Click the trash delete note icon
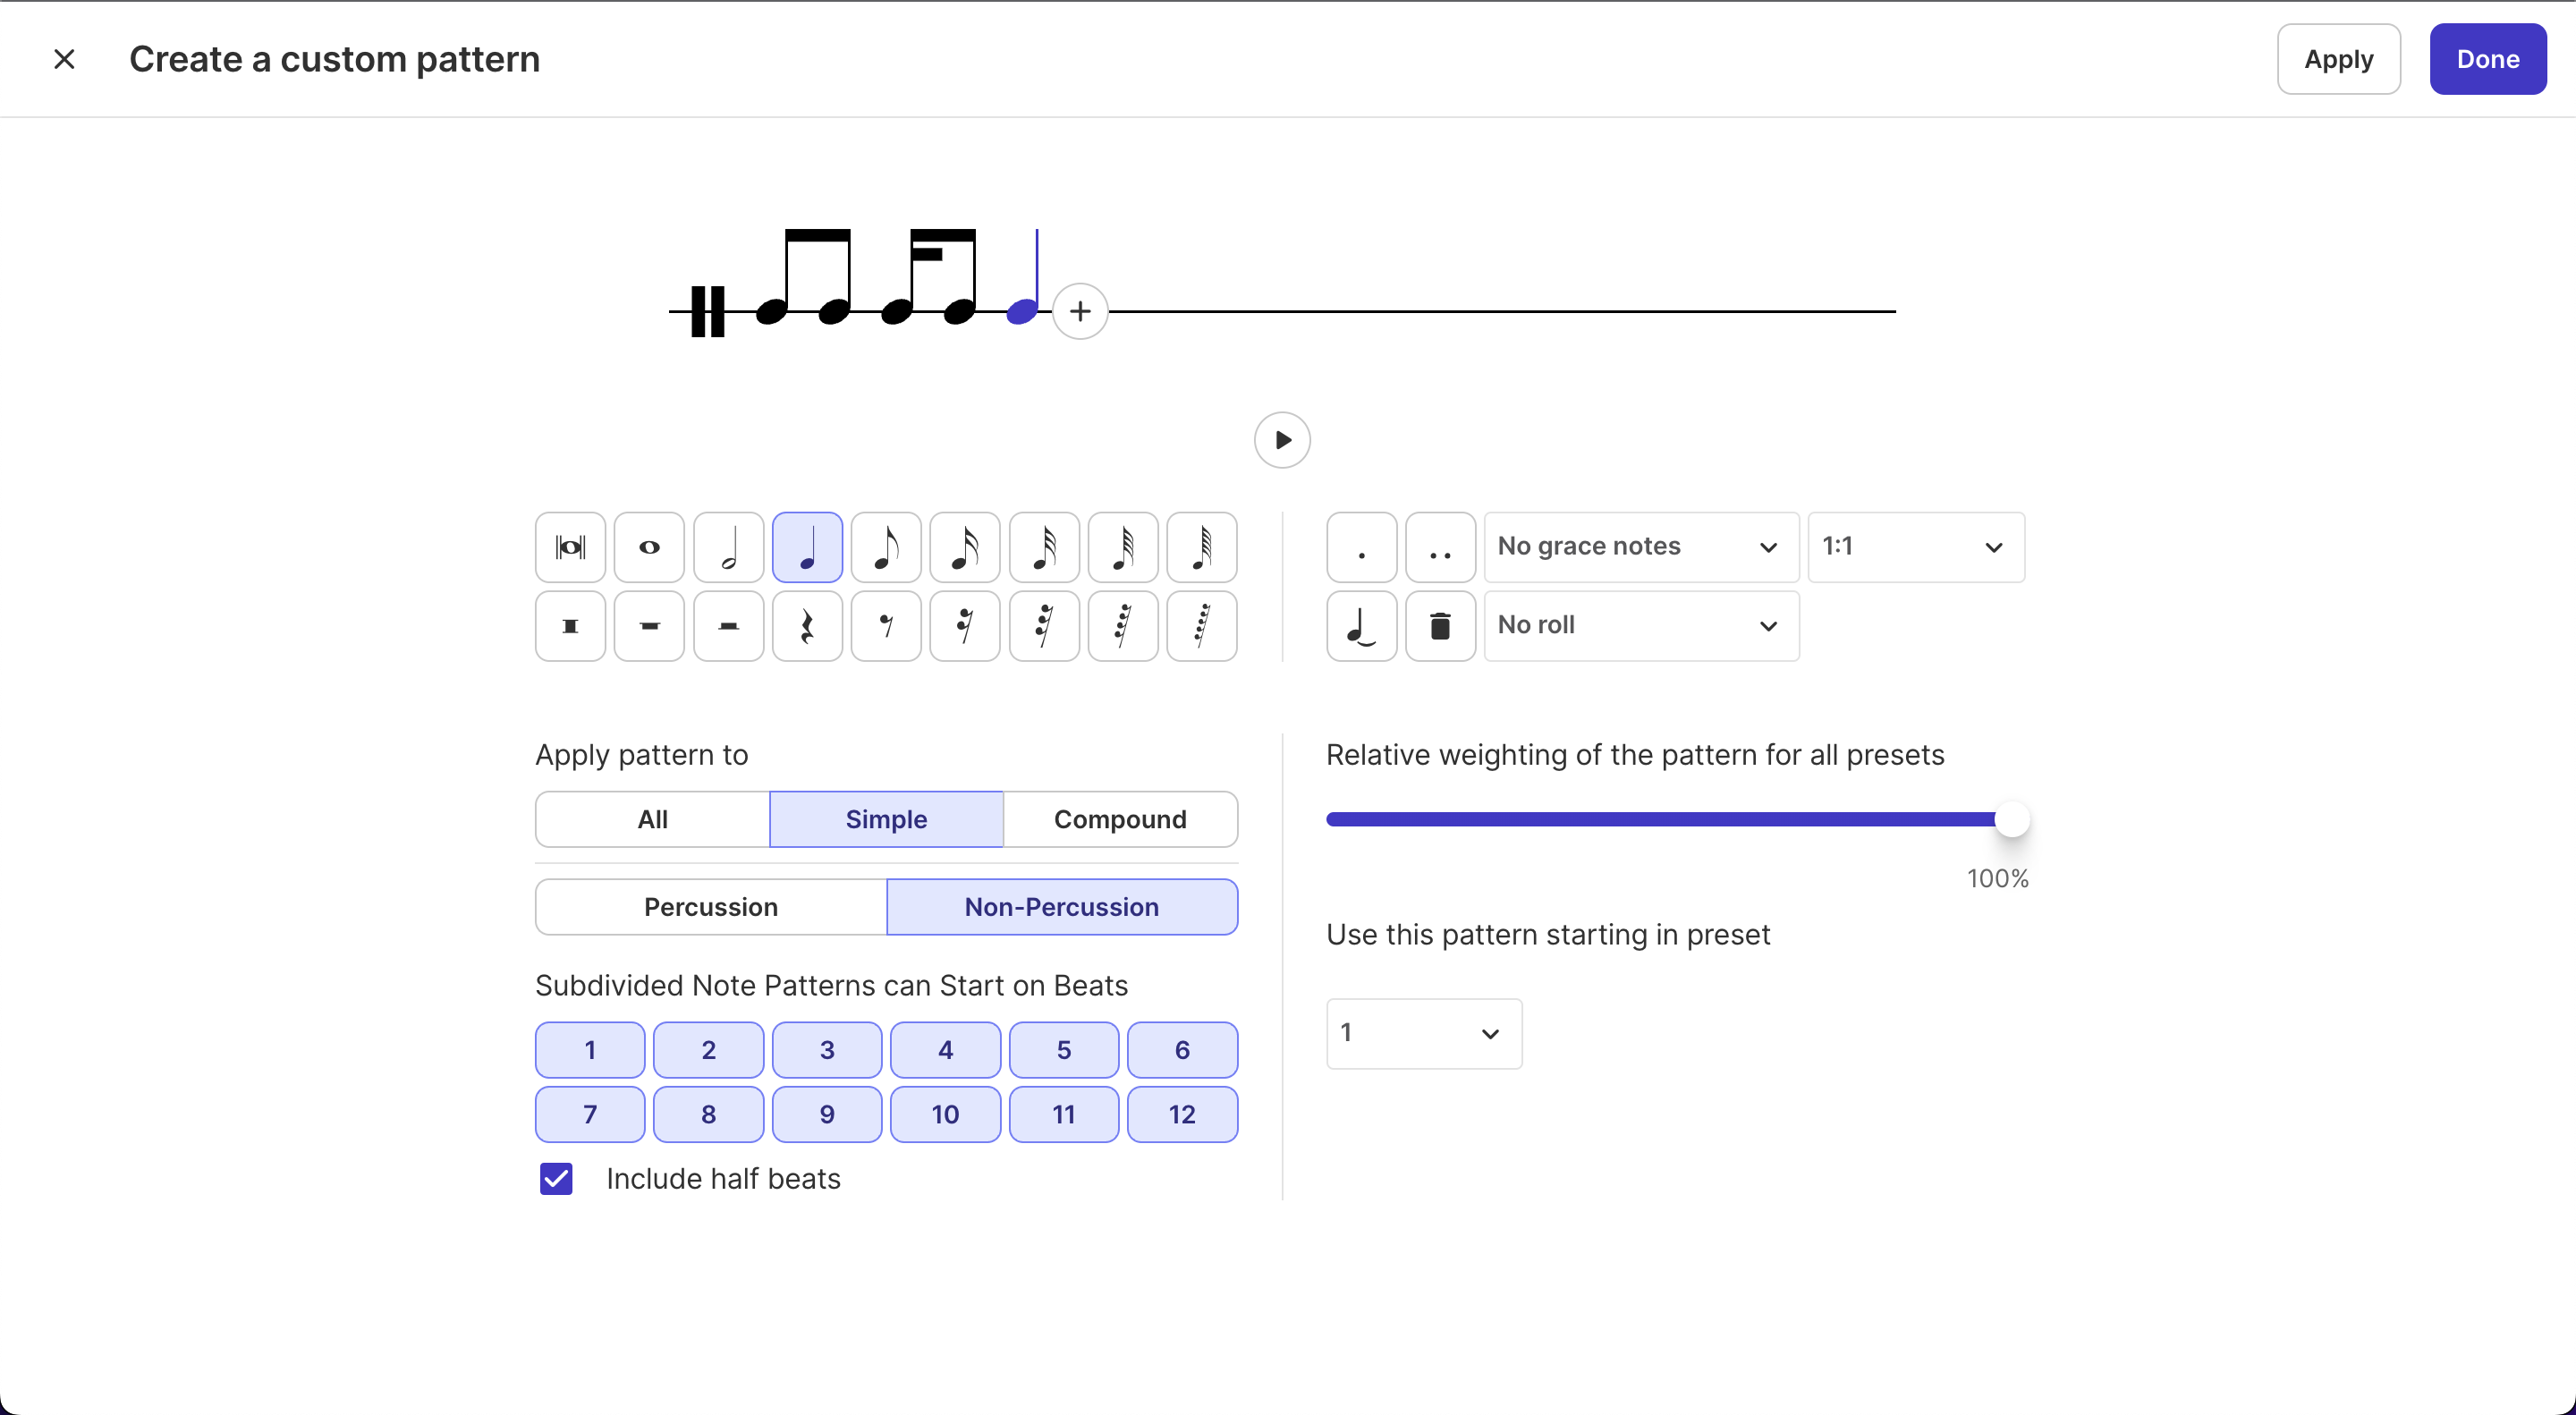Screen dimensions: 2576x1415 (1440, 626)
